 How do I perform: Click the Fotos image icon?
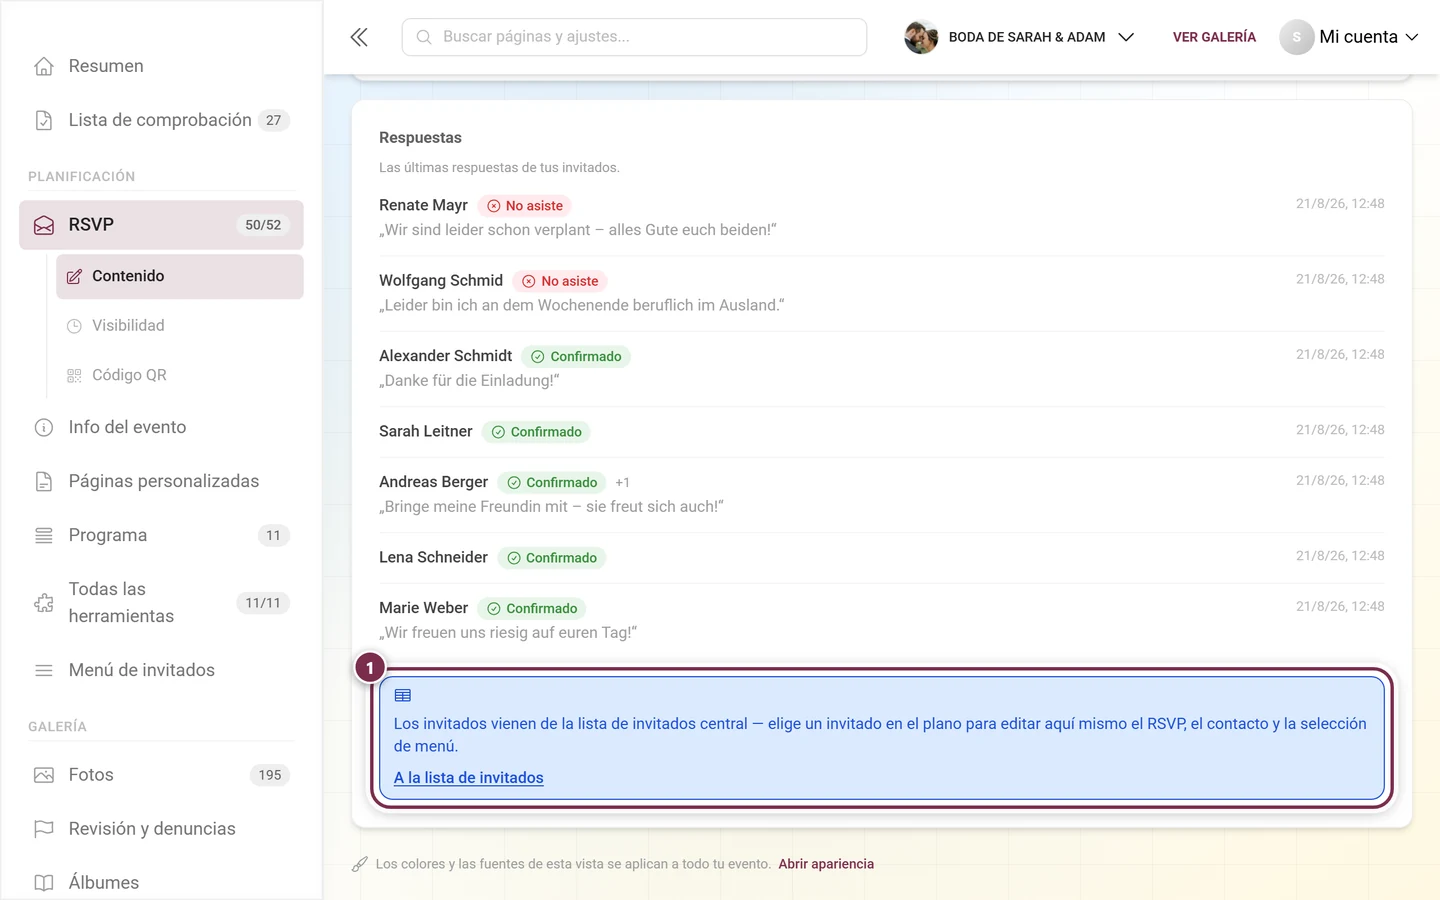[44, 775]
